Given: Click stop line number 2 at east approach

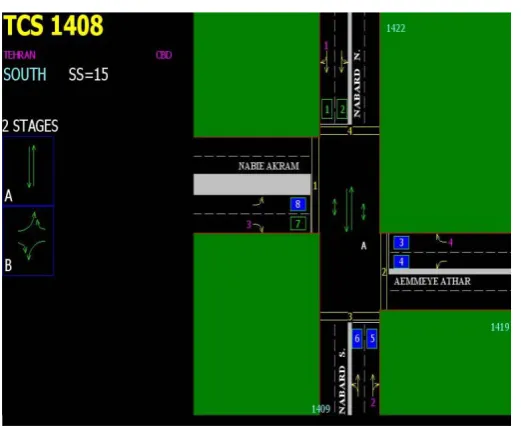Looking at the screenshot, I should click(384, 272).
